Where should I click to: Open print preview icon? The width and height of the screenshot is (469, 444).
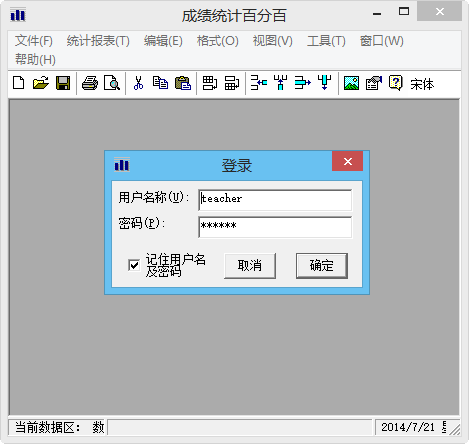tap(112, 83)
